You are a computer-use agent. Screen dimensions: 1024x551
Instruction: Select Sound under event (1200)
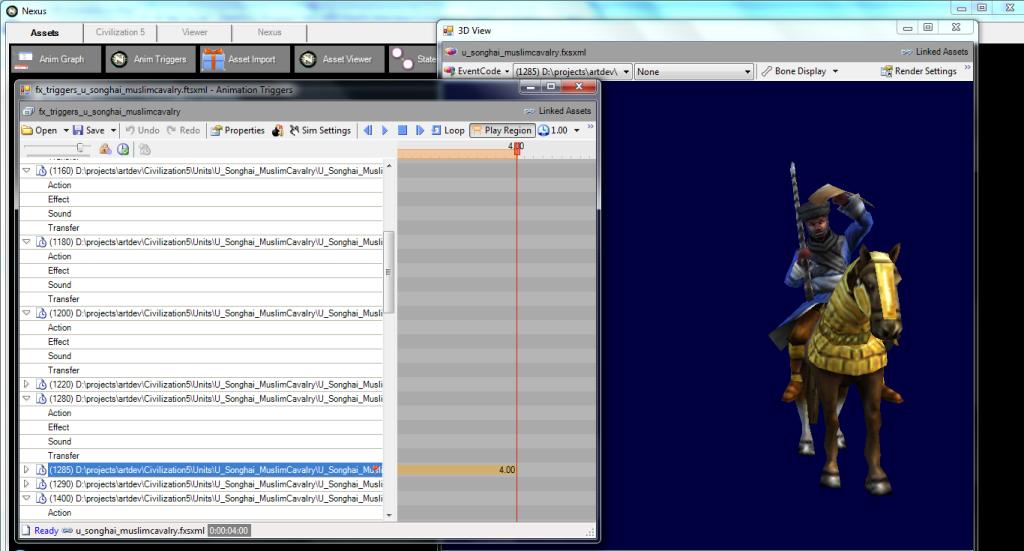[59, 356]
